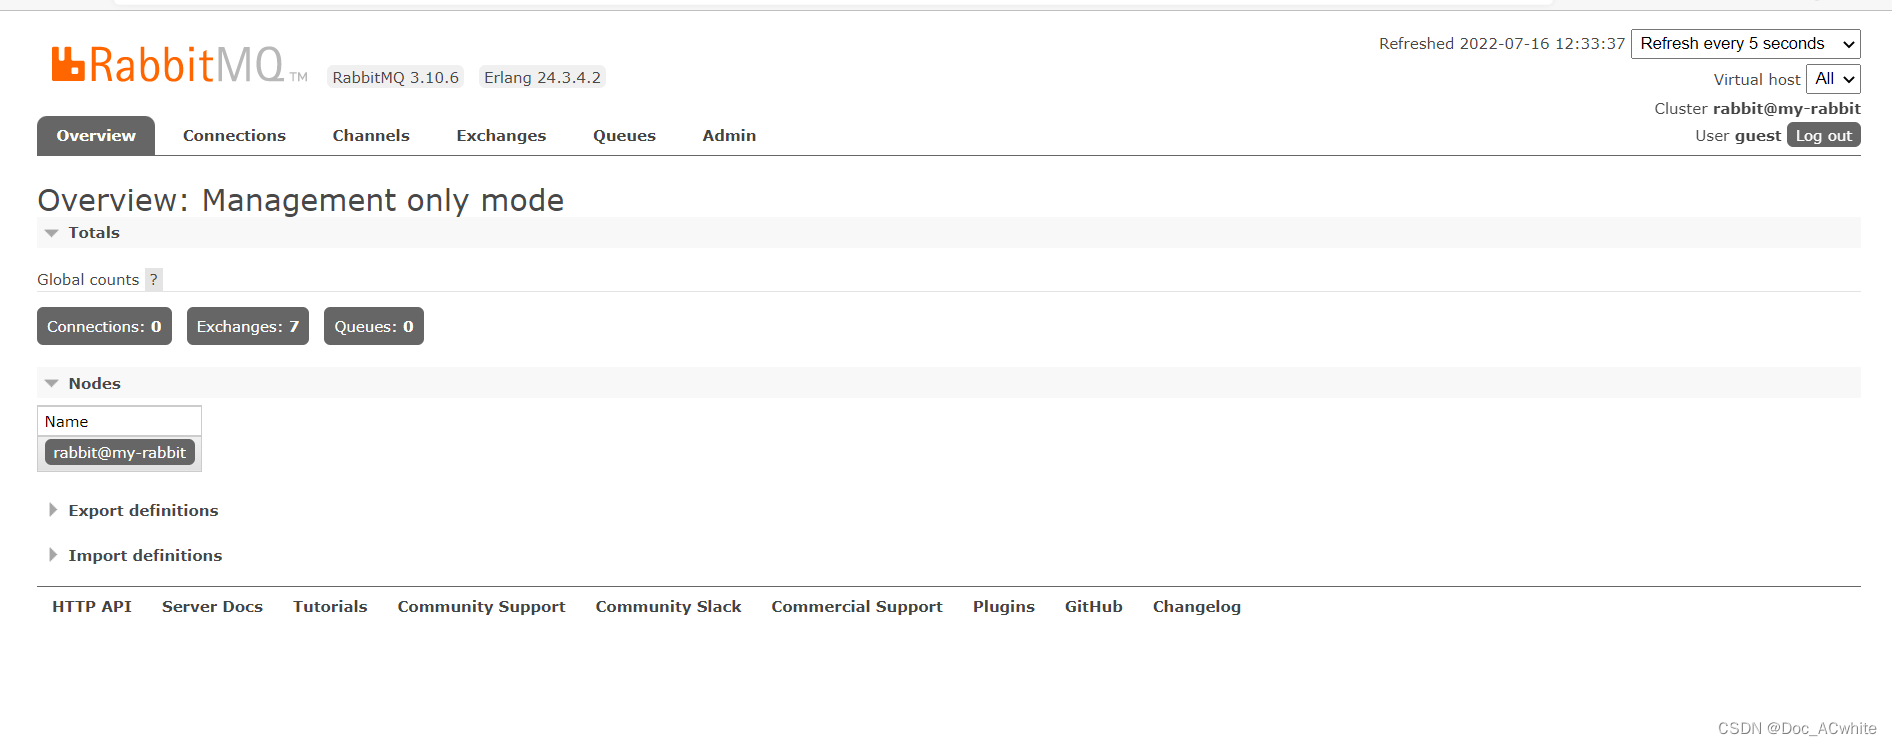1892x746 pixels.
Task: Click the Queues: 0 count button
Action: (374, 326)
